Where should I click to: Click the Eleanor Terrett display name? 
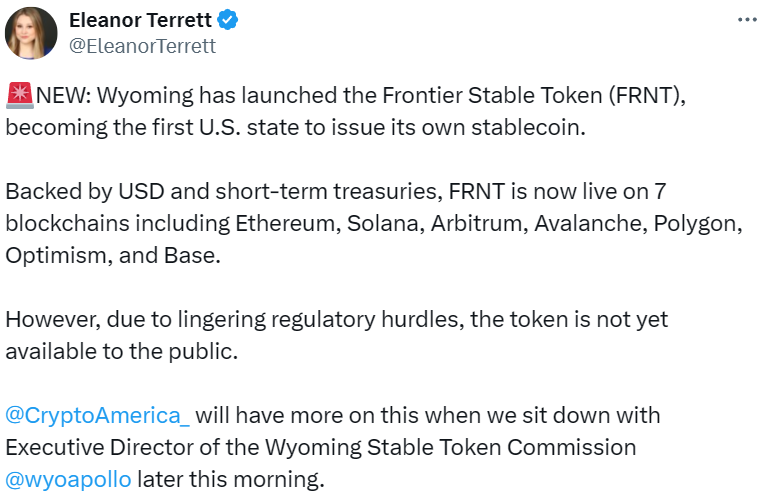139,20
